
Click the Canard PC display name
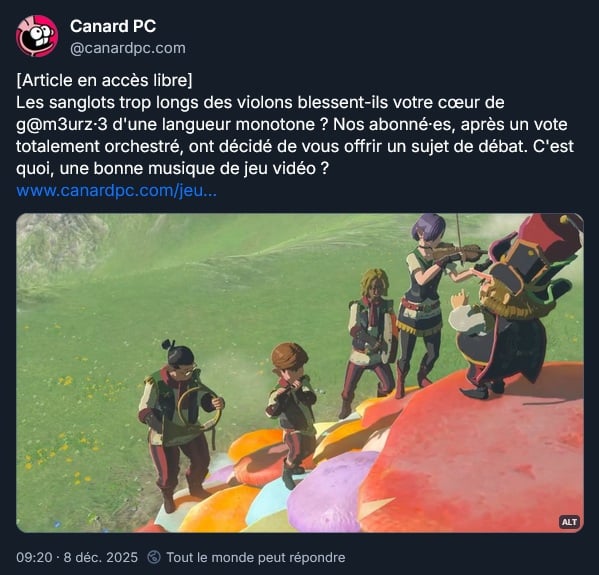coord(113,26)
